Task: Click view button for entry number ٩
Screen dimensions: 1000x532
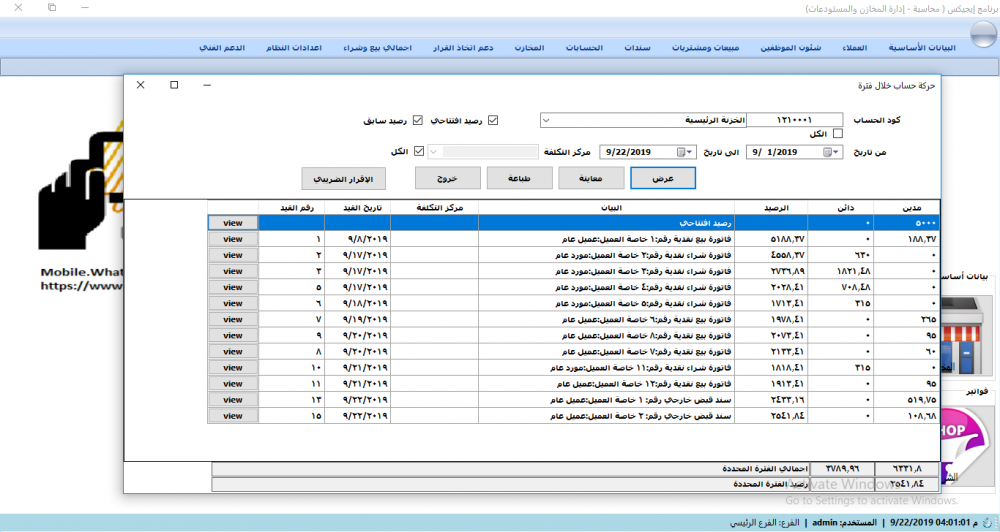Action: [x=233, y=336]
